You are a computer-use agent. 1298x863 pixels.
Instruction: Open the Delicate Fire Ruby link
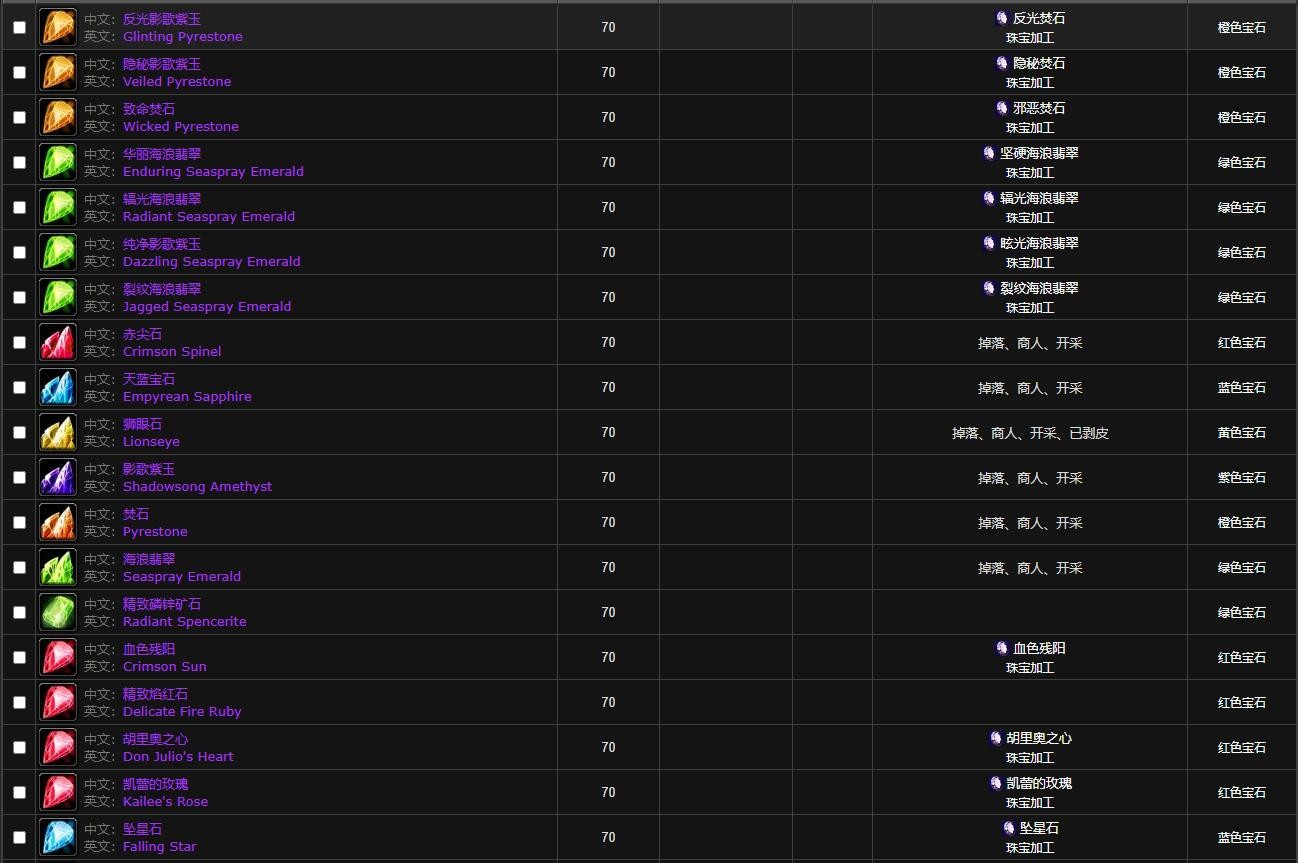click(182, 712)
